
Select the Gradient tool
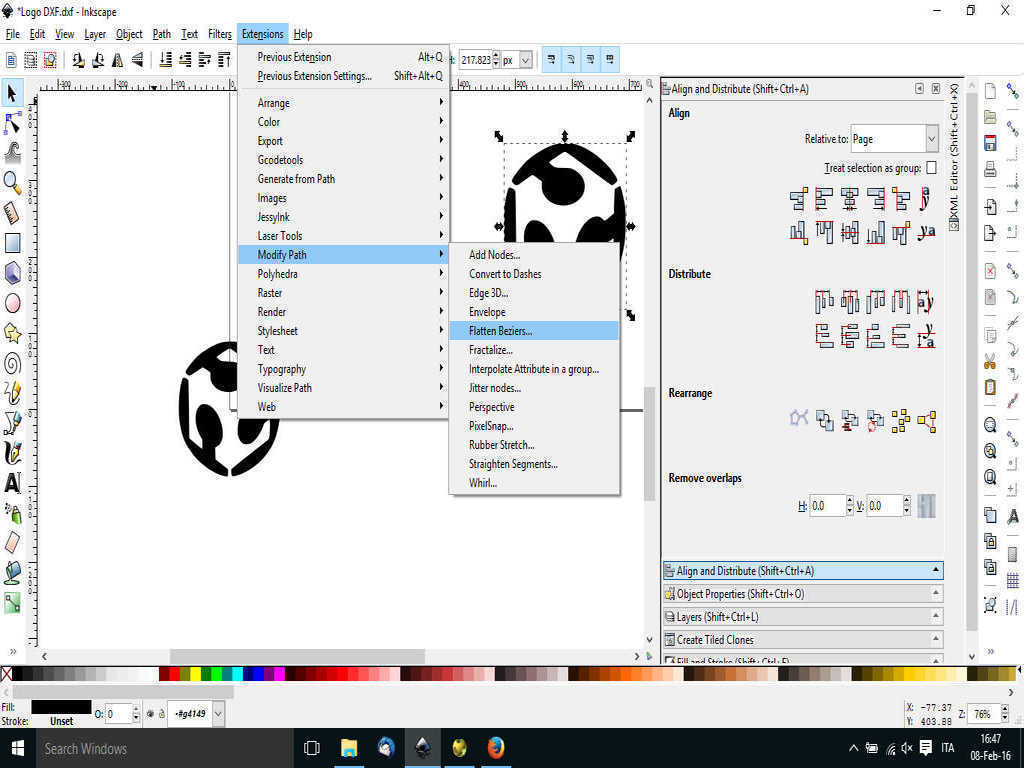coord(12,603)
